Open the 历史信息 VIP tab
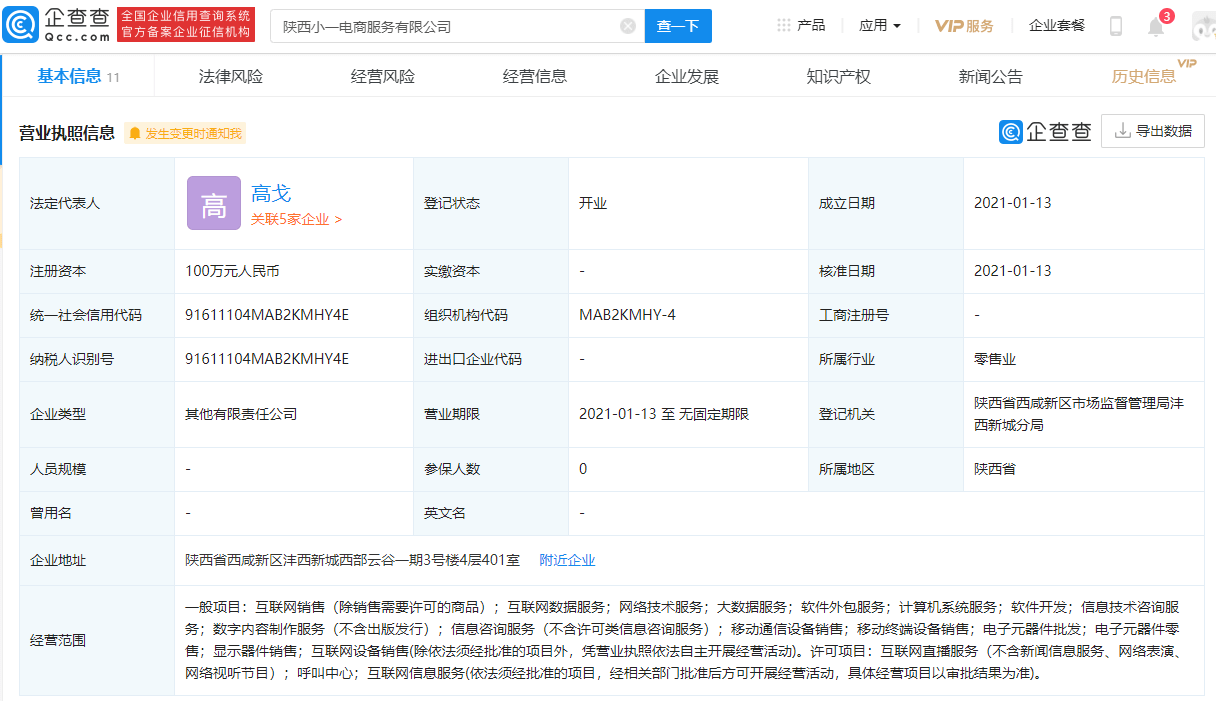Viewport: 1216px width, 701px height. coord(1144,77)
